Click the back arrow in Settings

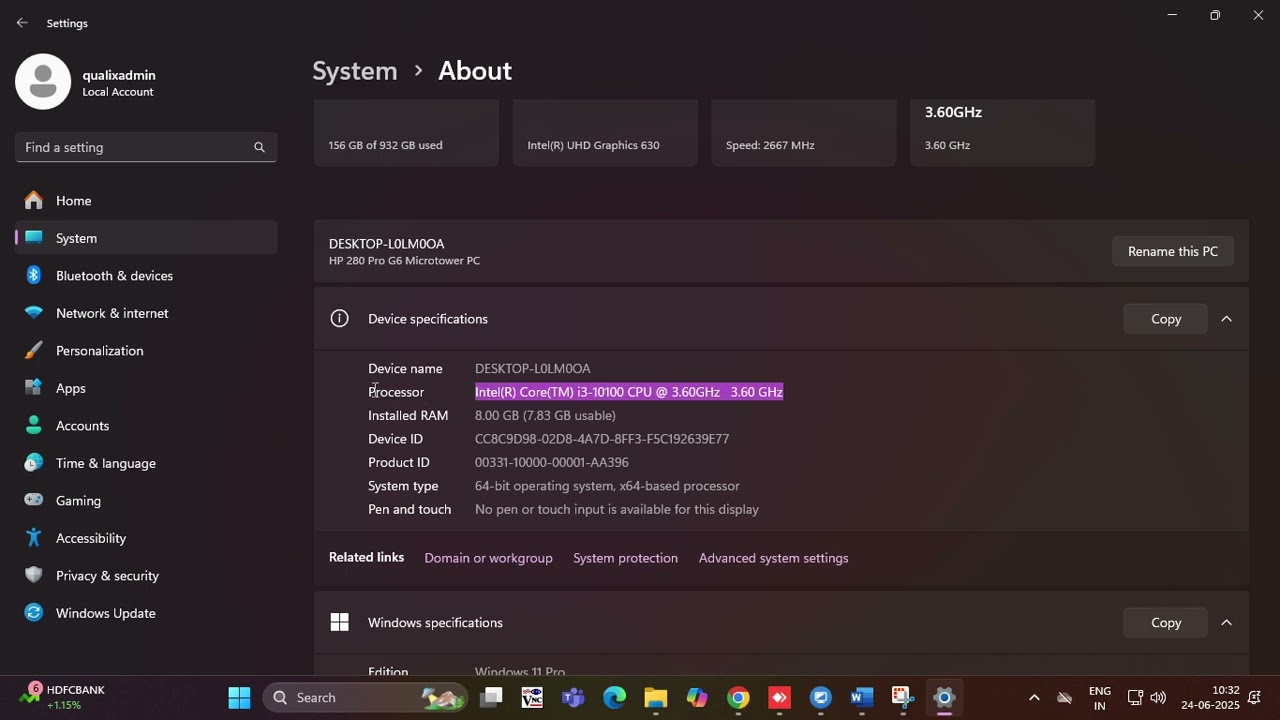(x=22, y=23)
